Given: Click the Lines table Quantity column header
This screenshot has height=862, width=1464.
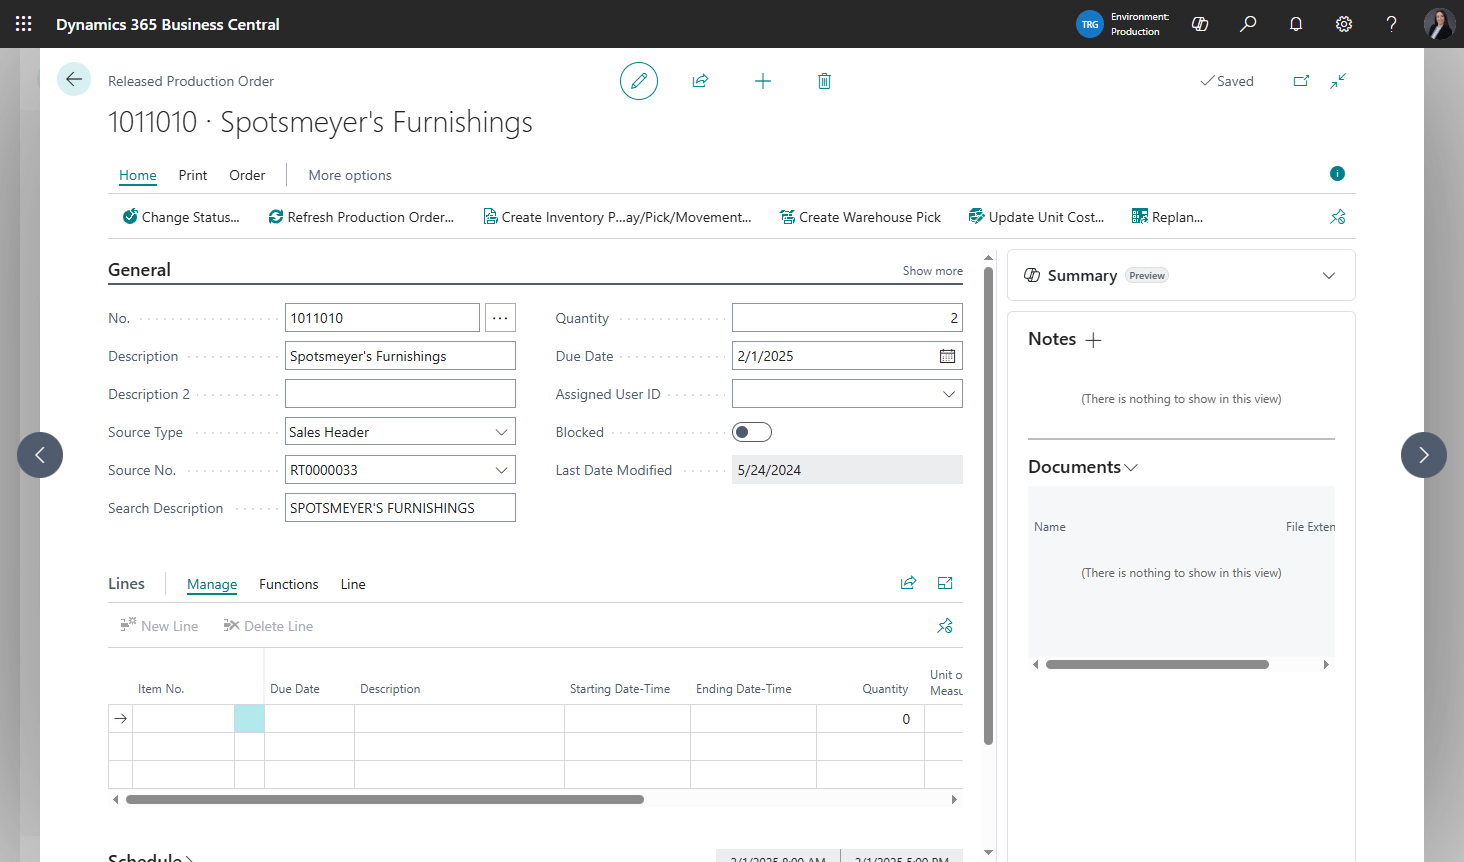Looking at the screenshot, I should click(885, 689).
